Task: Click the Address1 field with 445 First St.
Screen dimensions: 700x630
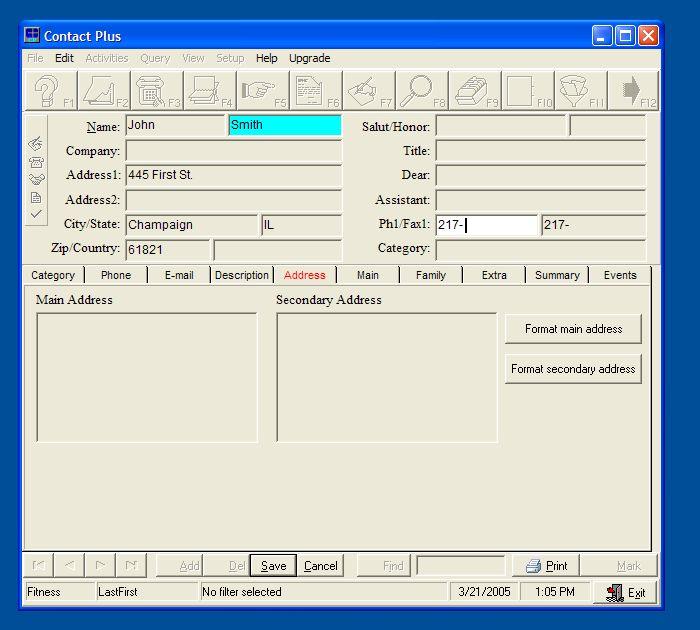Action: [x=233, y=175]
